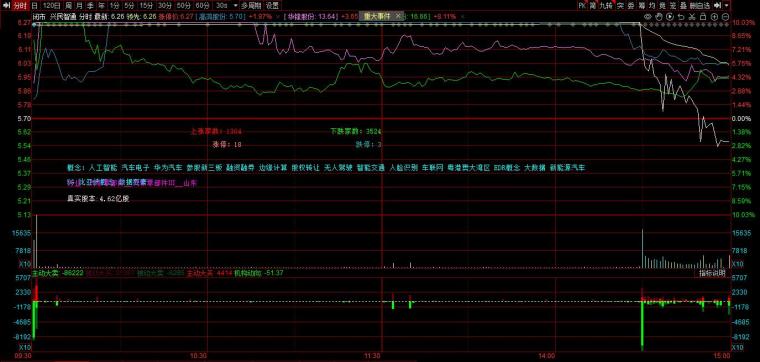
Task: Select the 30s period tab
Action: pos(221,6)
